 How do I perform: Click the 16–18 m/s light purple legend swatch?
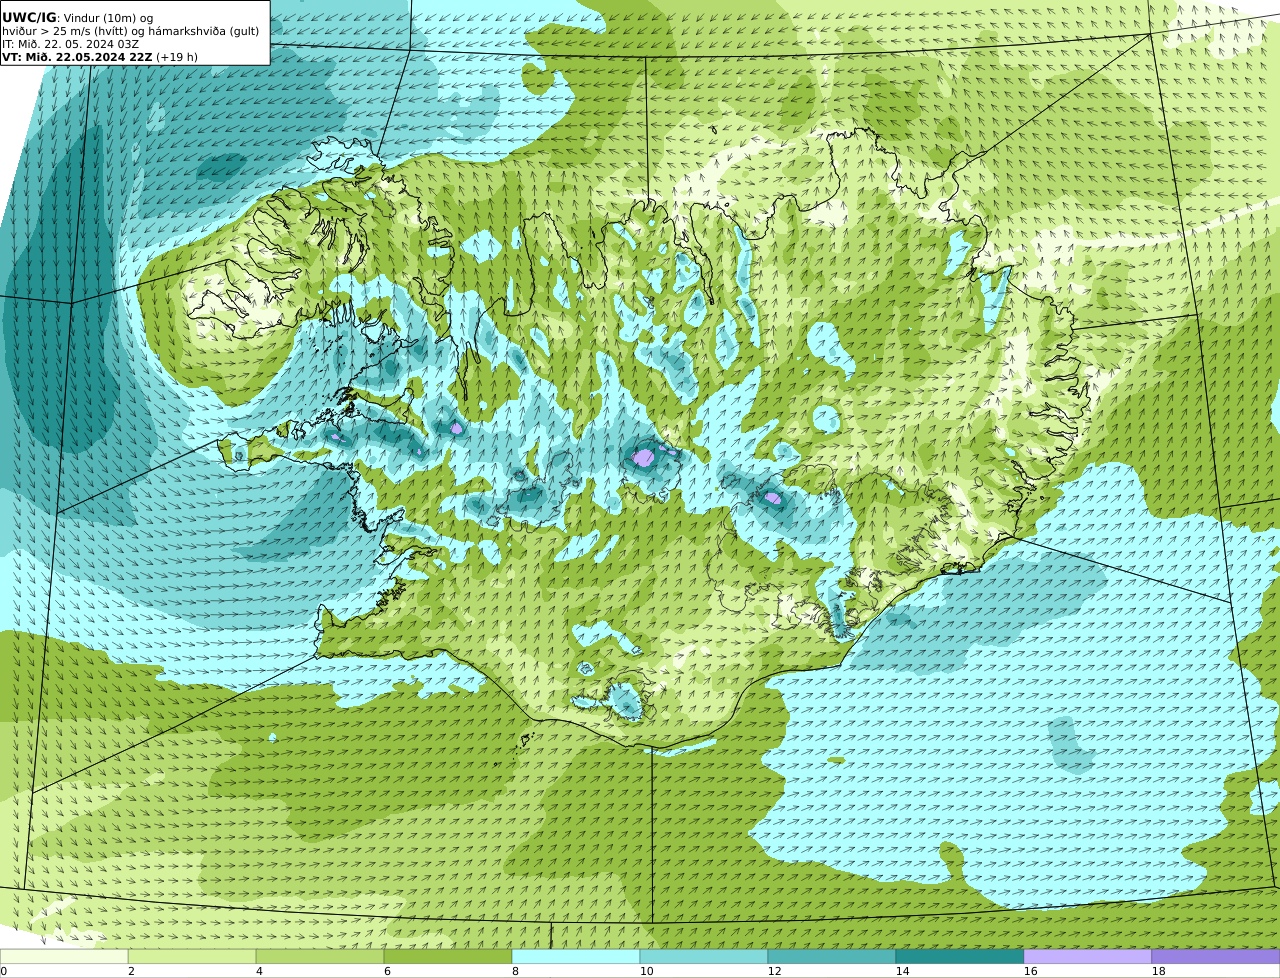coord(1088,956)
